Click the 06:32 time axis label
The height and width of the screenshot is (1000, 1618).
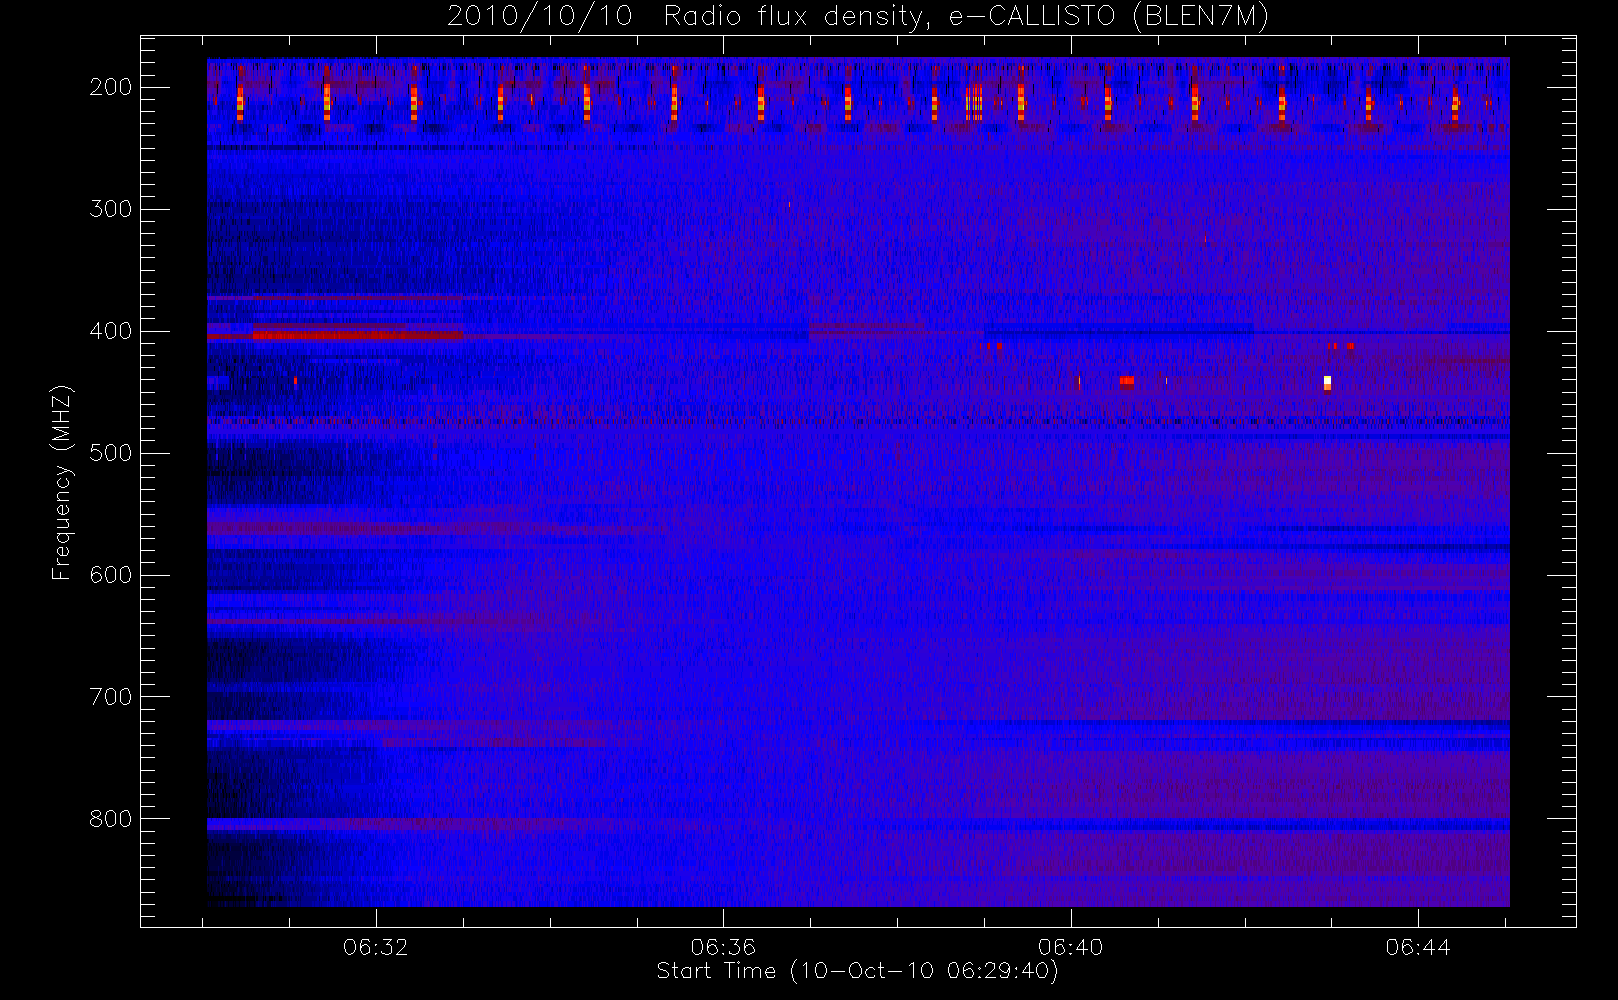(x=376, y=947)
